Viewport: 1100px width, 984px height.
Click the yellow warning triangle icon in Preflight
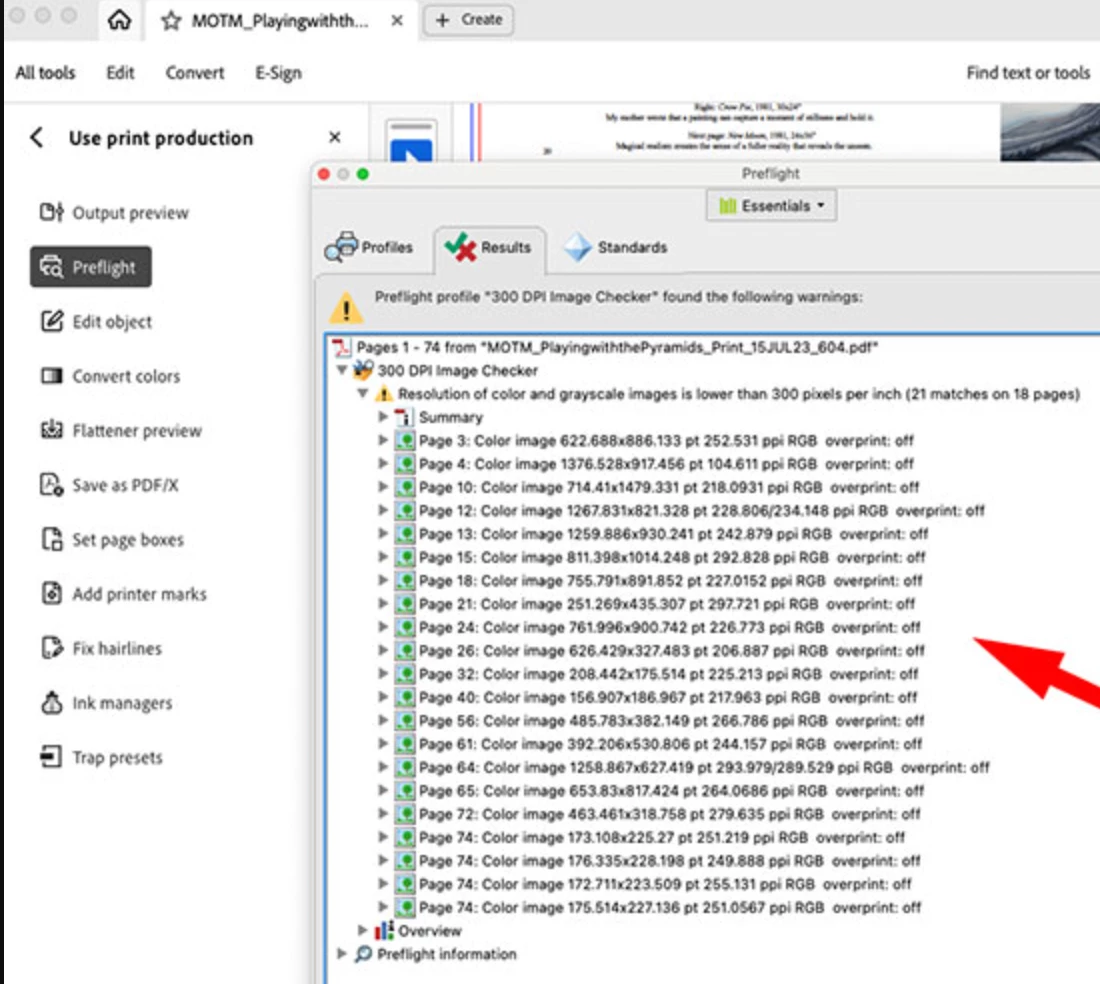click(347, 308)
